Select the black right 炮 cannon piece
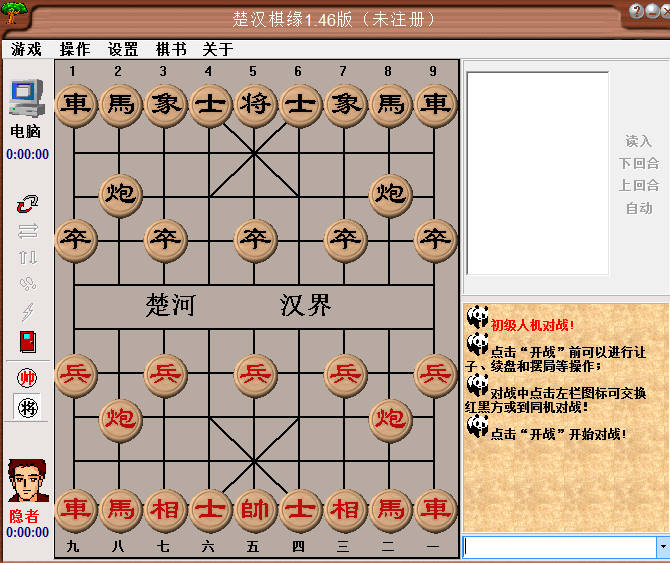670x563 pixels. tap(390, 195)
